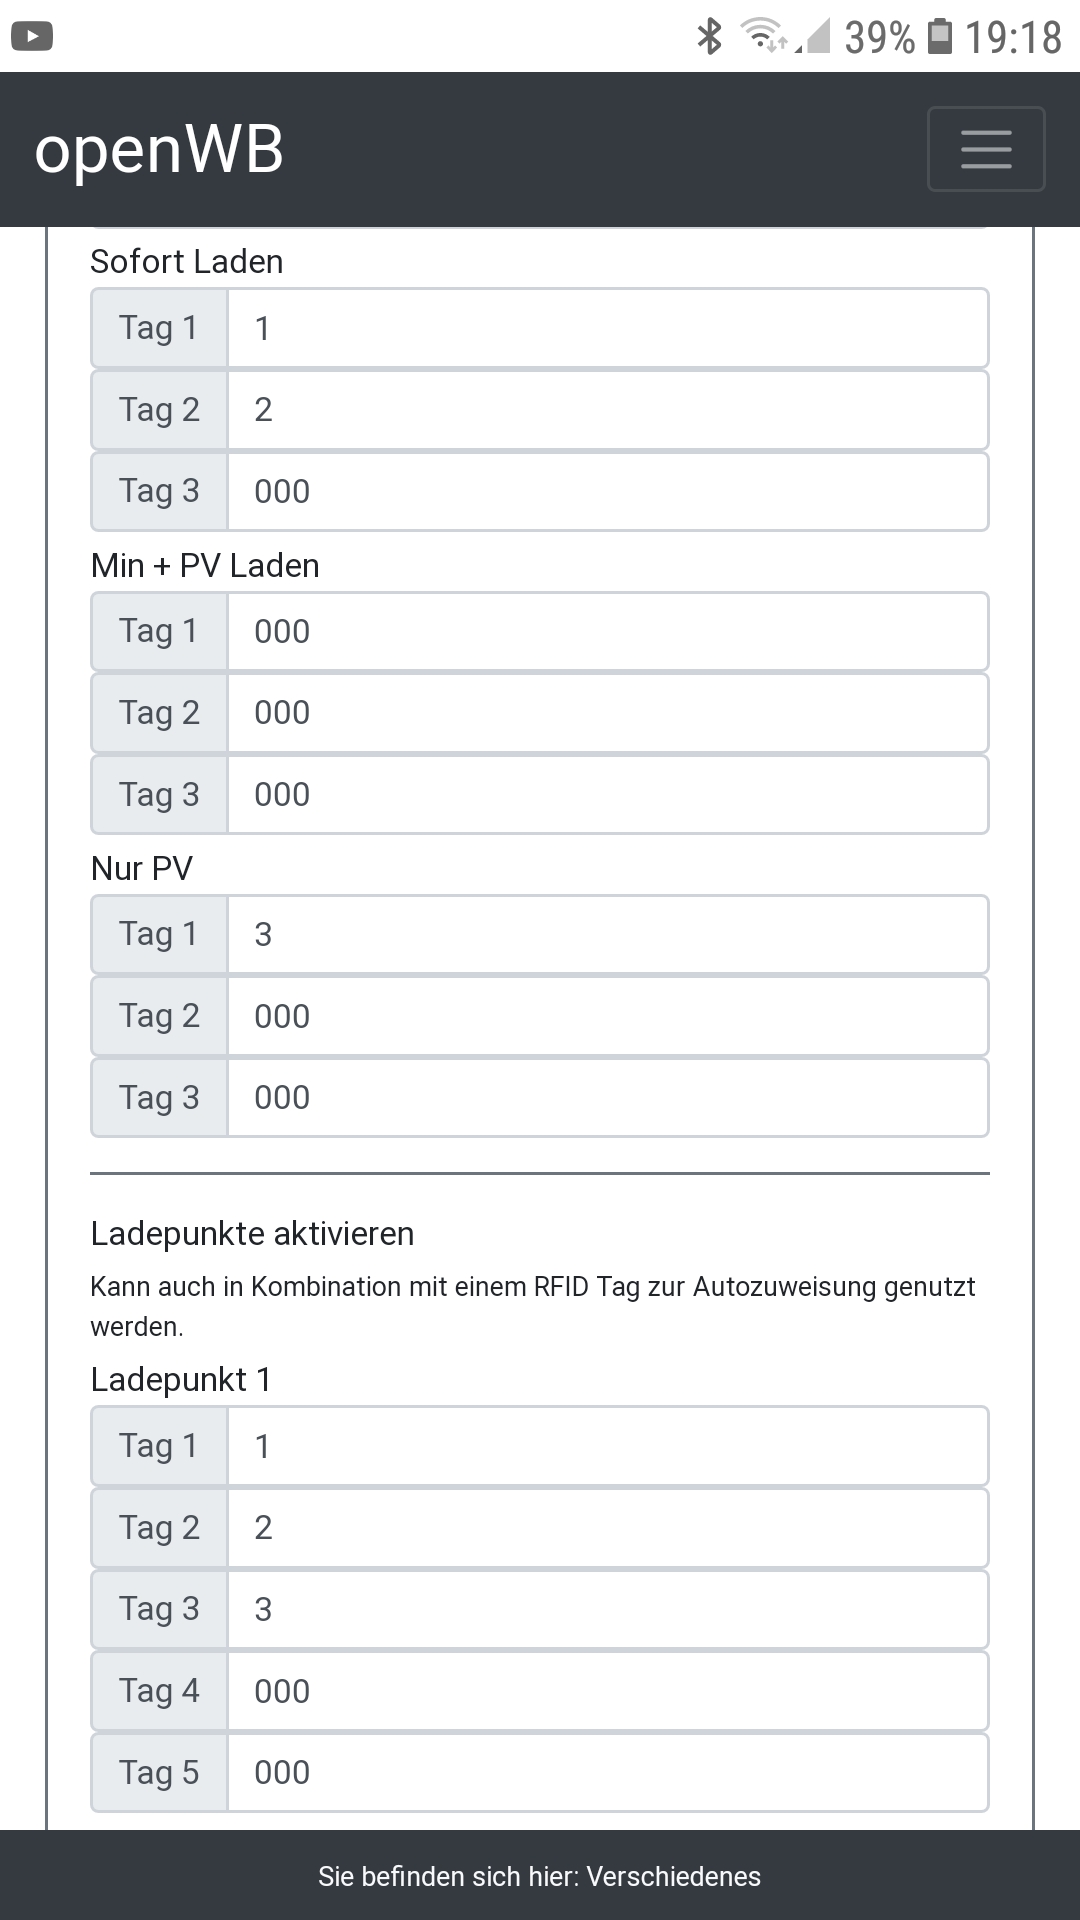Viewport: 1080px width, 1920px height.
Task: Click Min + PV Laden Tag 1 input
Action: [608, 632]
